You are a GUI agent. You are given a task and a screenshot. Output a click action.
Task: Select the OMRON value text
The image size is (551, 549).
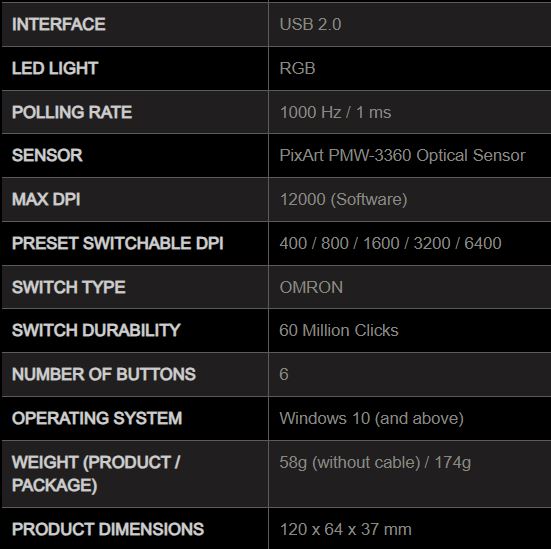click(311, 287)
